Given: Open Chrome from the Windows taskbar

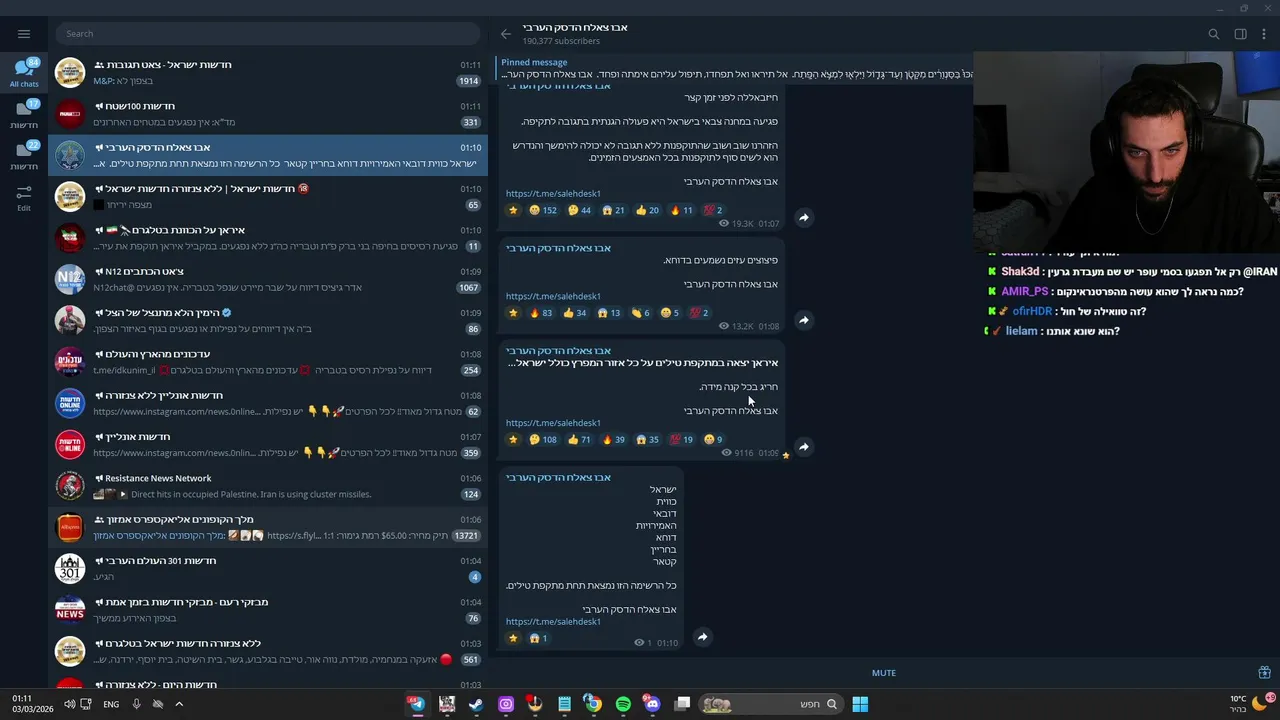Looking at the screenshot, I should click(x=593, y=704).
